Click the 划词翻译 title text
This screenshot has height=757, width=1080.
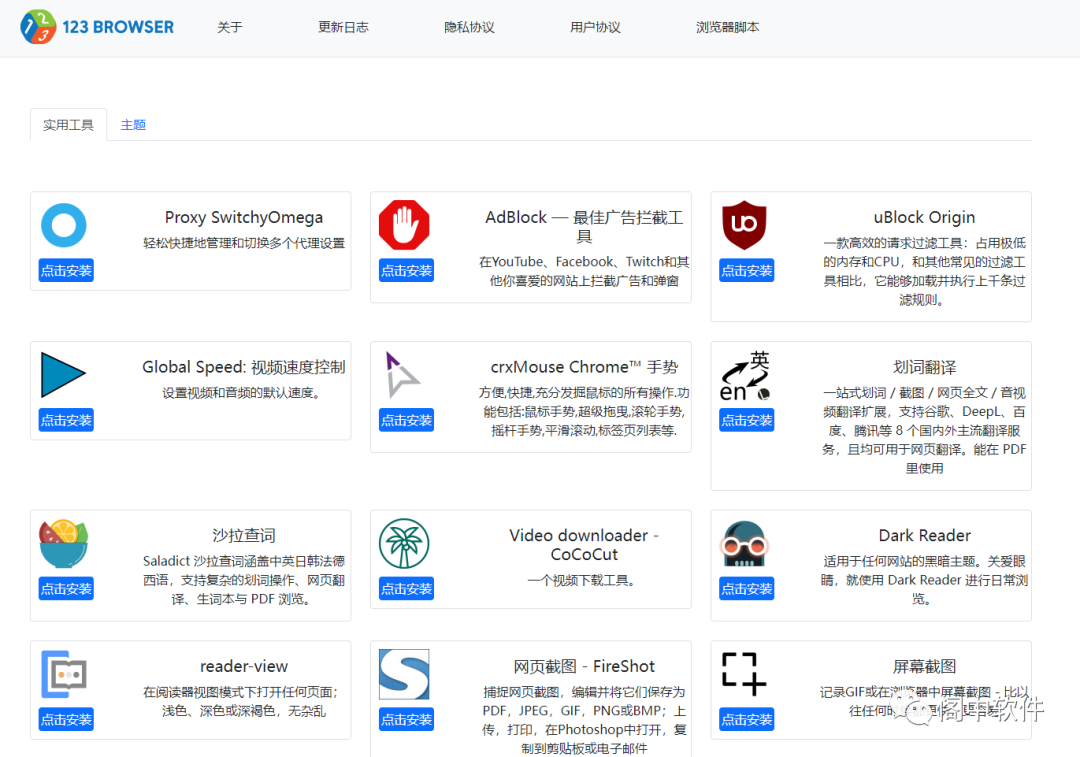pyautogui.click(x=924, y=366)
